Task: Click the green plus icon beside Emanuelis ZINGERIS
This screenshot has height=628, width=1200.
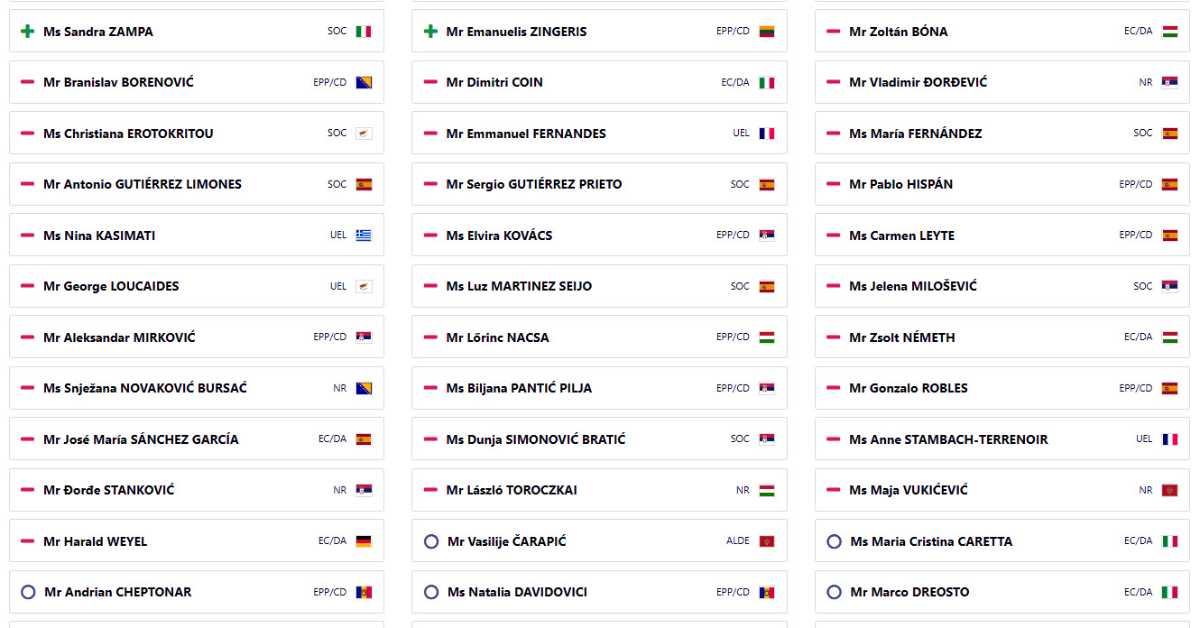Action: tap(431, 32)
